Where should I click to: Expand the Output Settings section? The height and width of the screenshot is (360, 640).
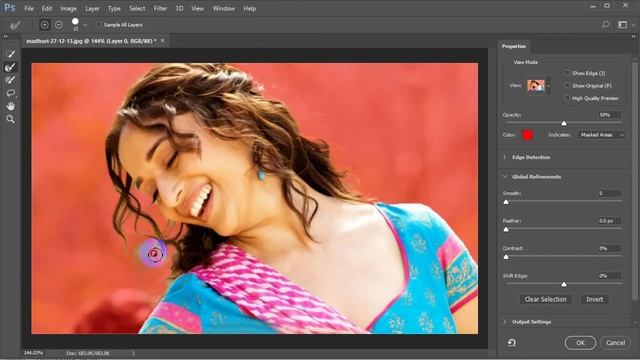pyautogui.click(x=504, y=322)
